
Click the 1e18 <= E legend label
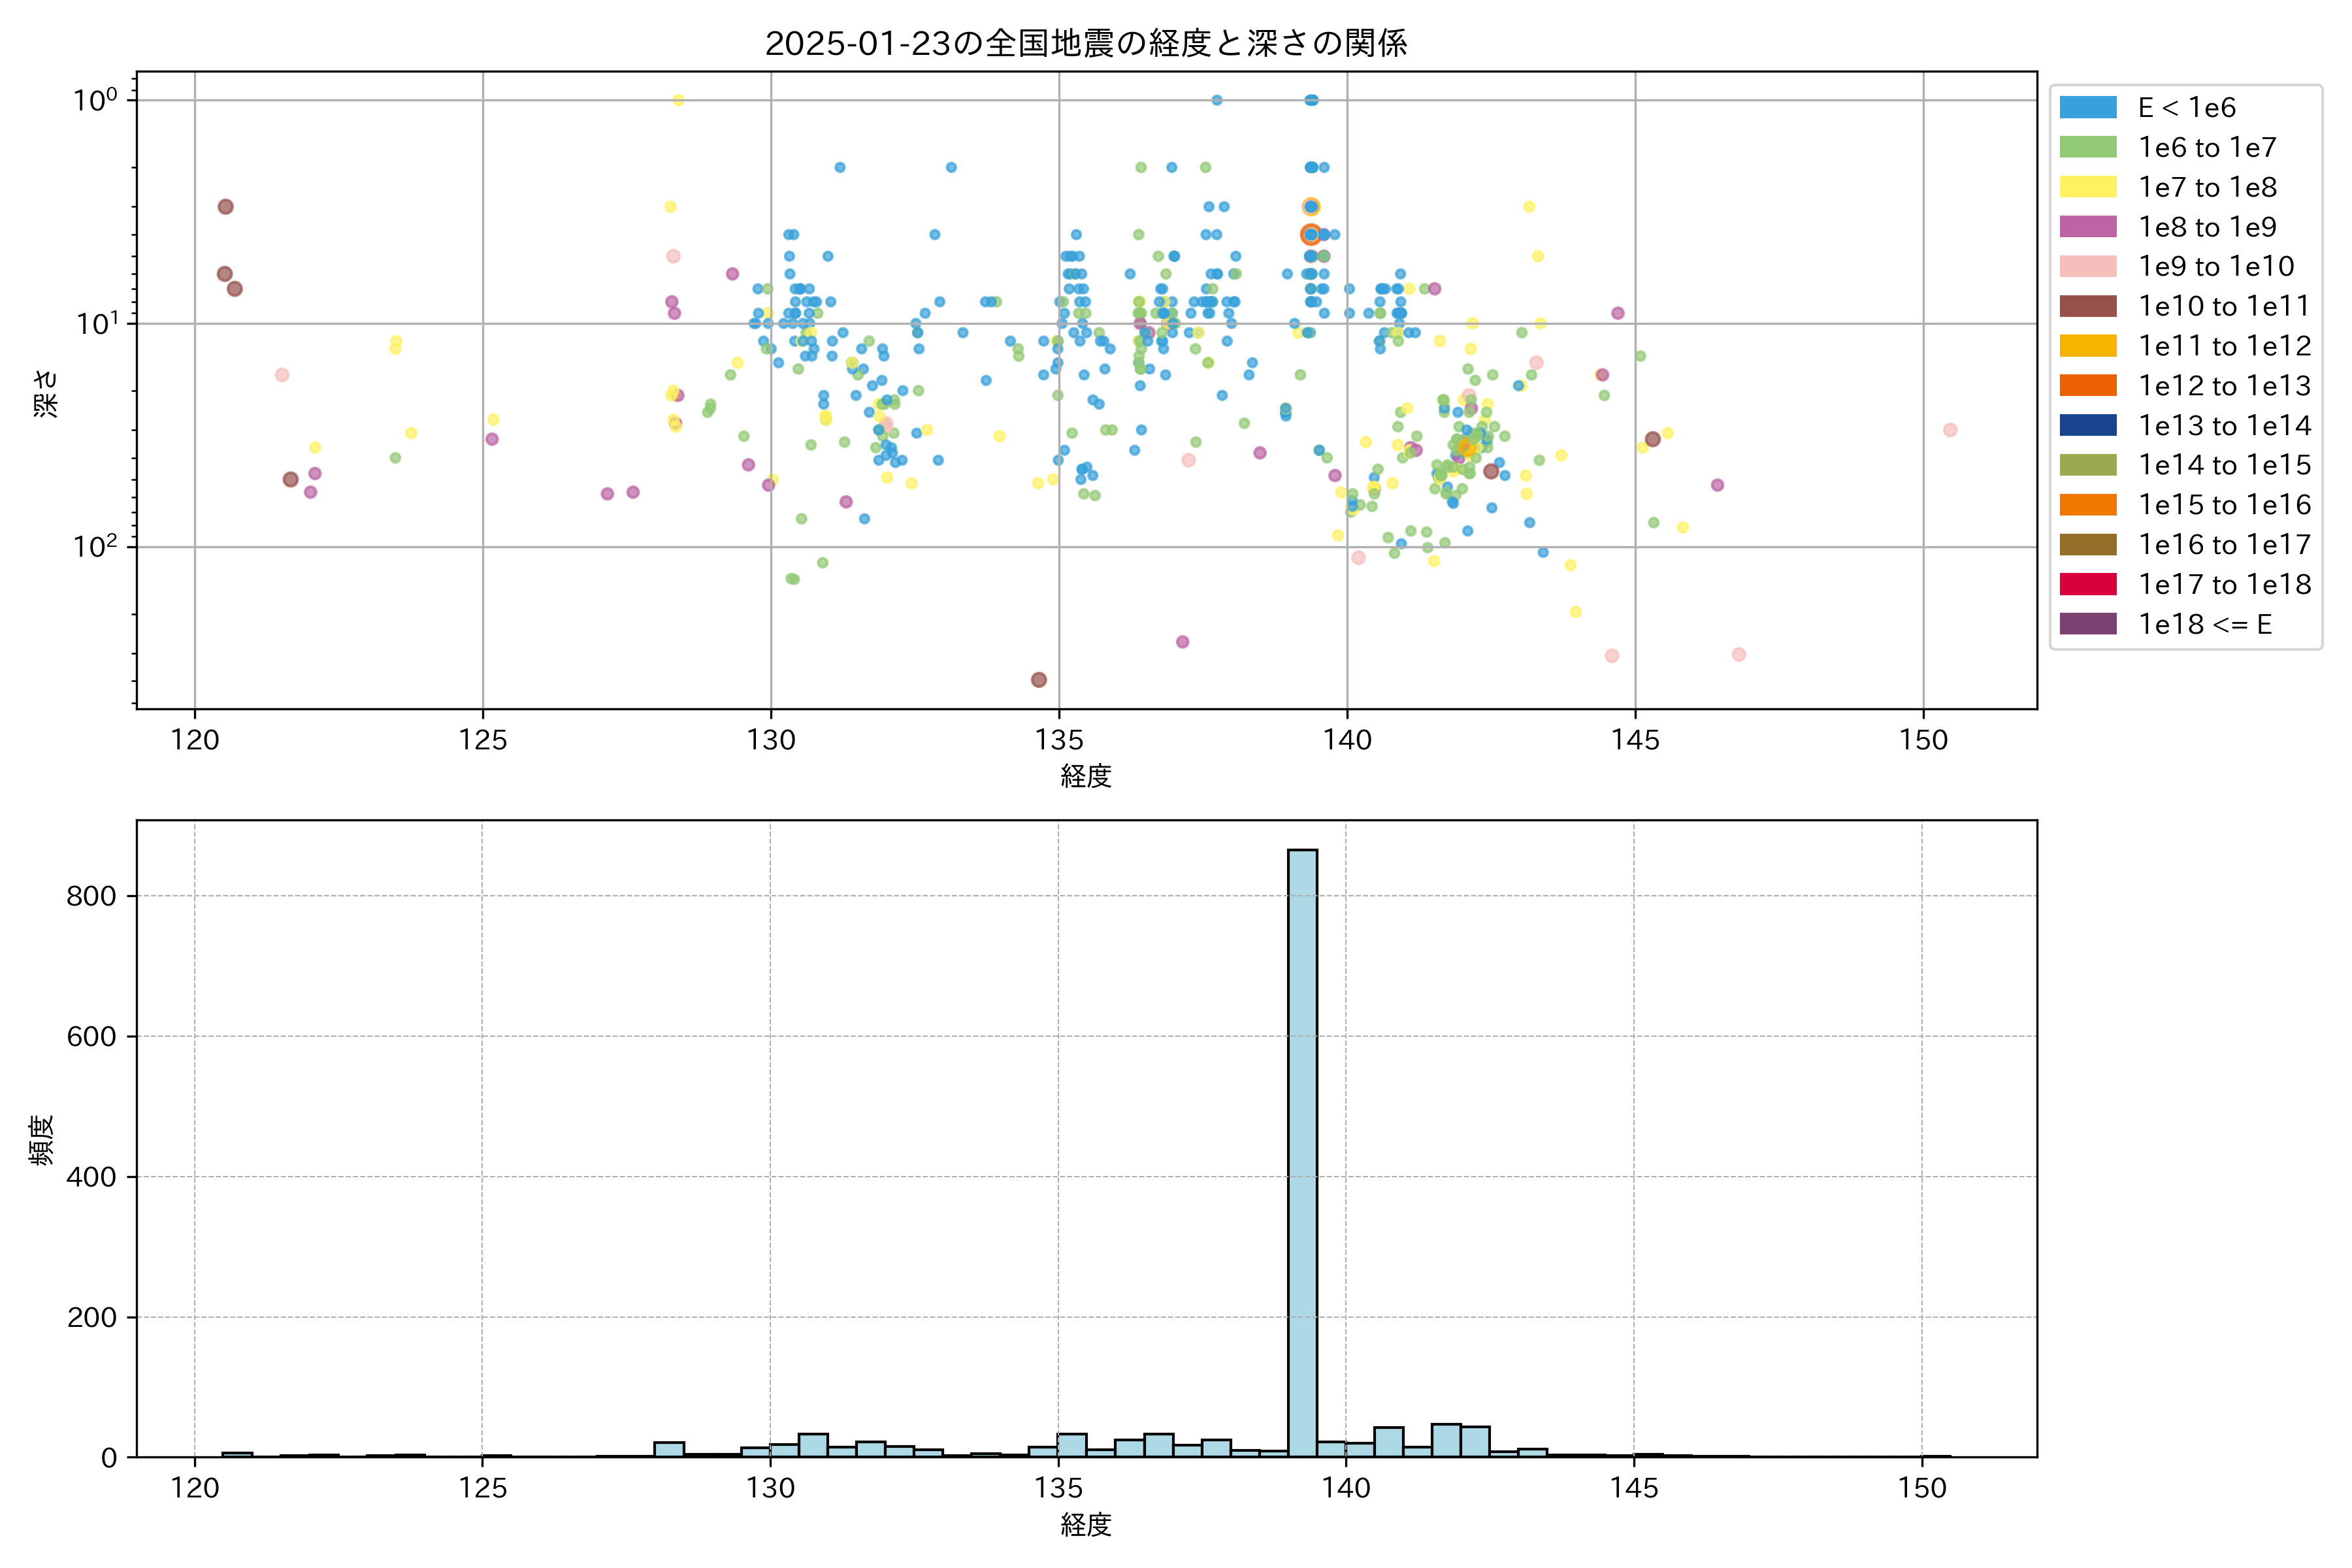[2204, 624]
